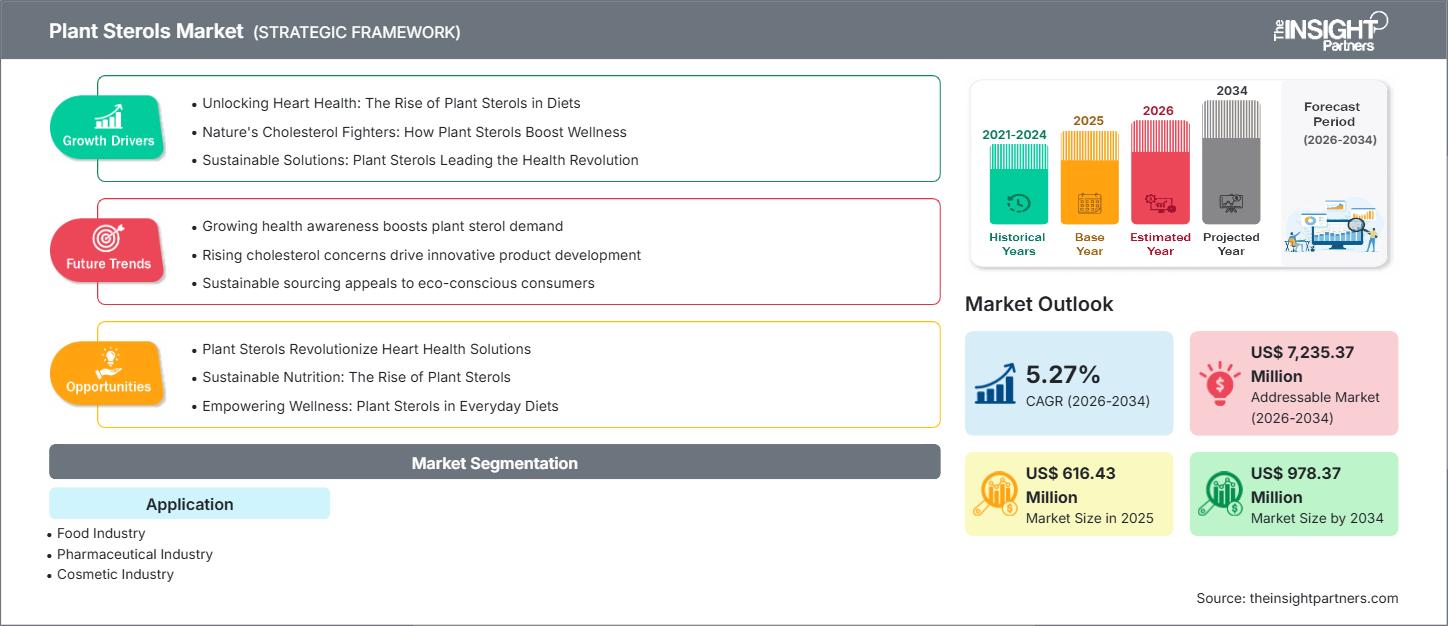
Task: Click the 2025 orange base year bar
Action: (1089, 178)
